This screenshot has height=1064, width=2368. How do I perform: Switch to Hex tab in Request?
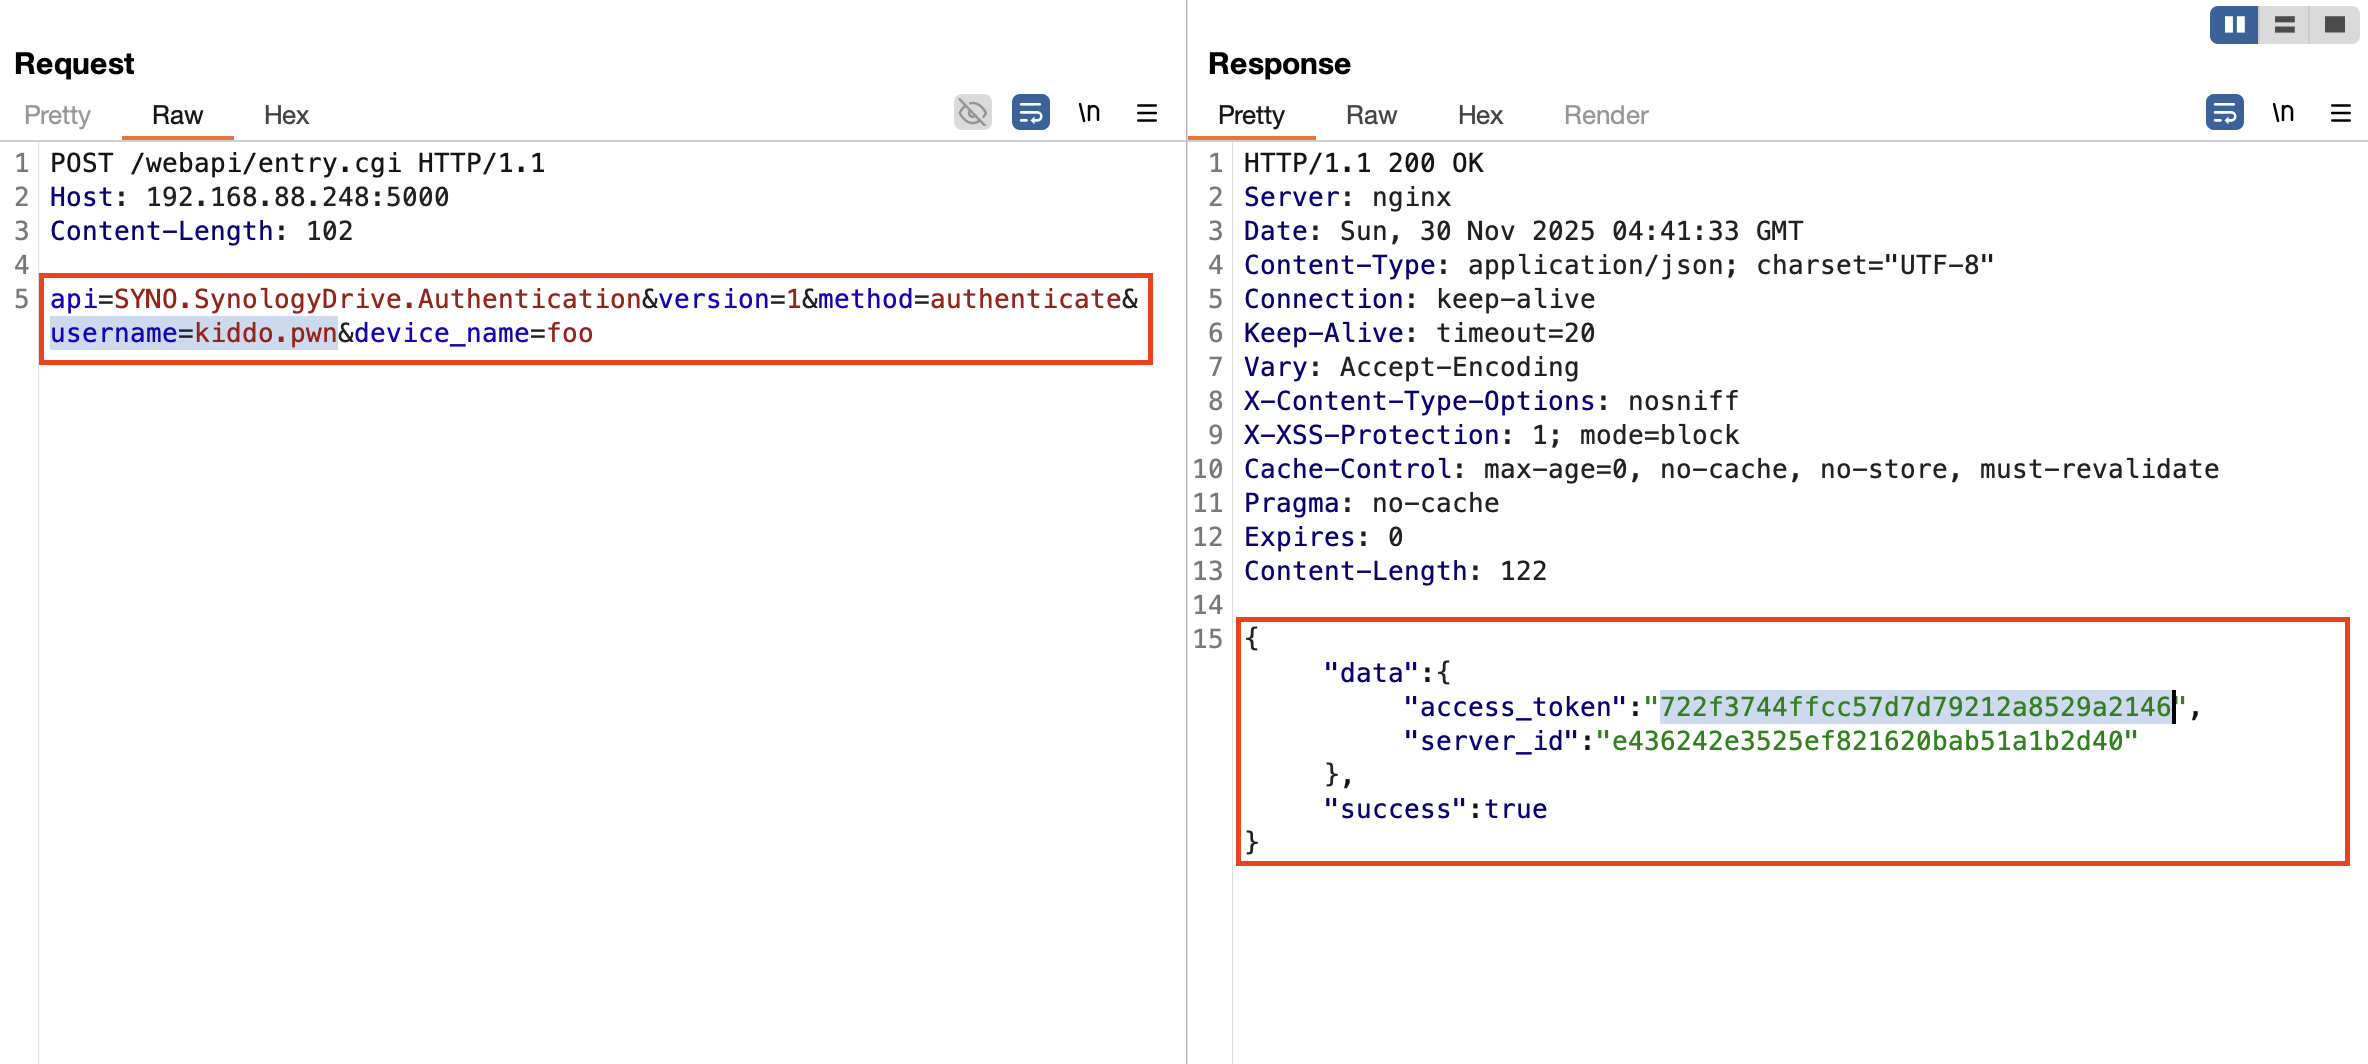[286, 115]
